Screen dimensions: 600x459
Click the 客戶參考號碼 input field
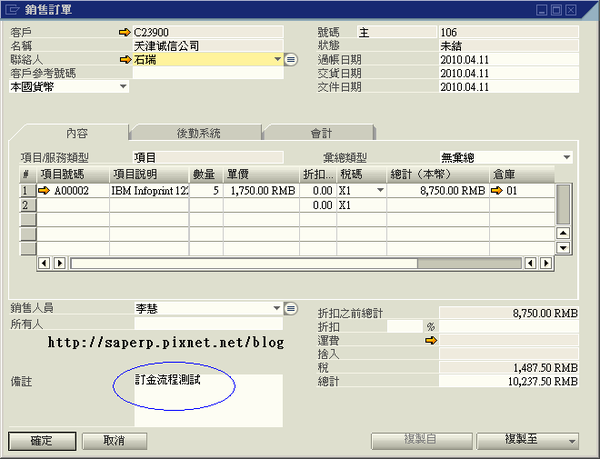click(208, 73)
